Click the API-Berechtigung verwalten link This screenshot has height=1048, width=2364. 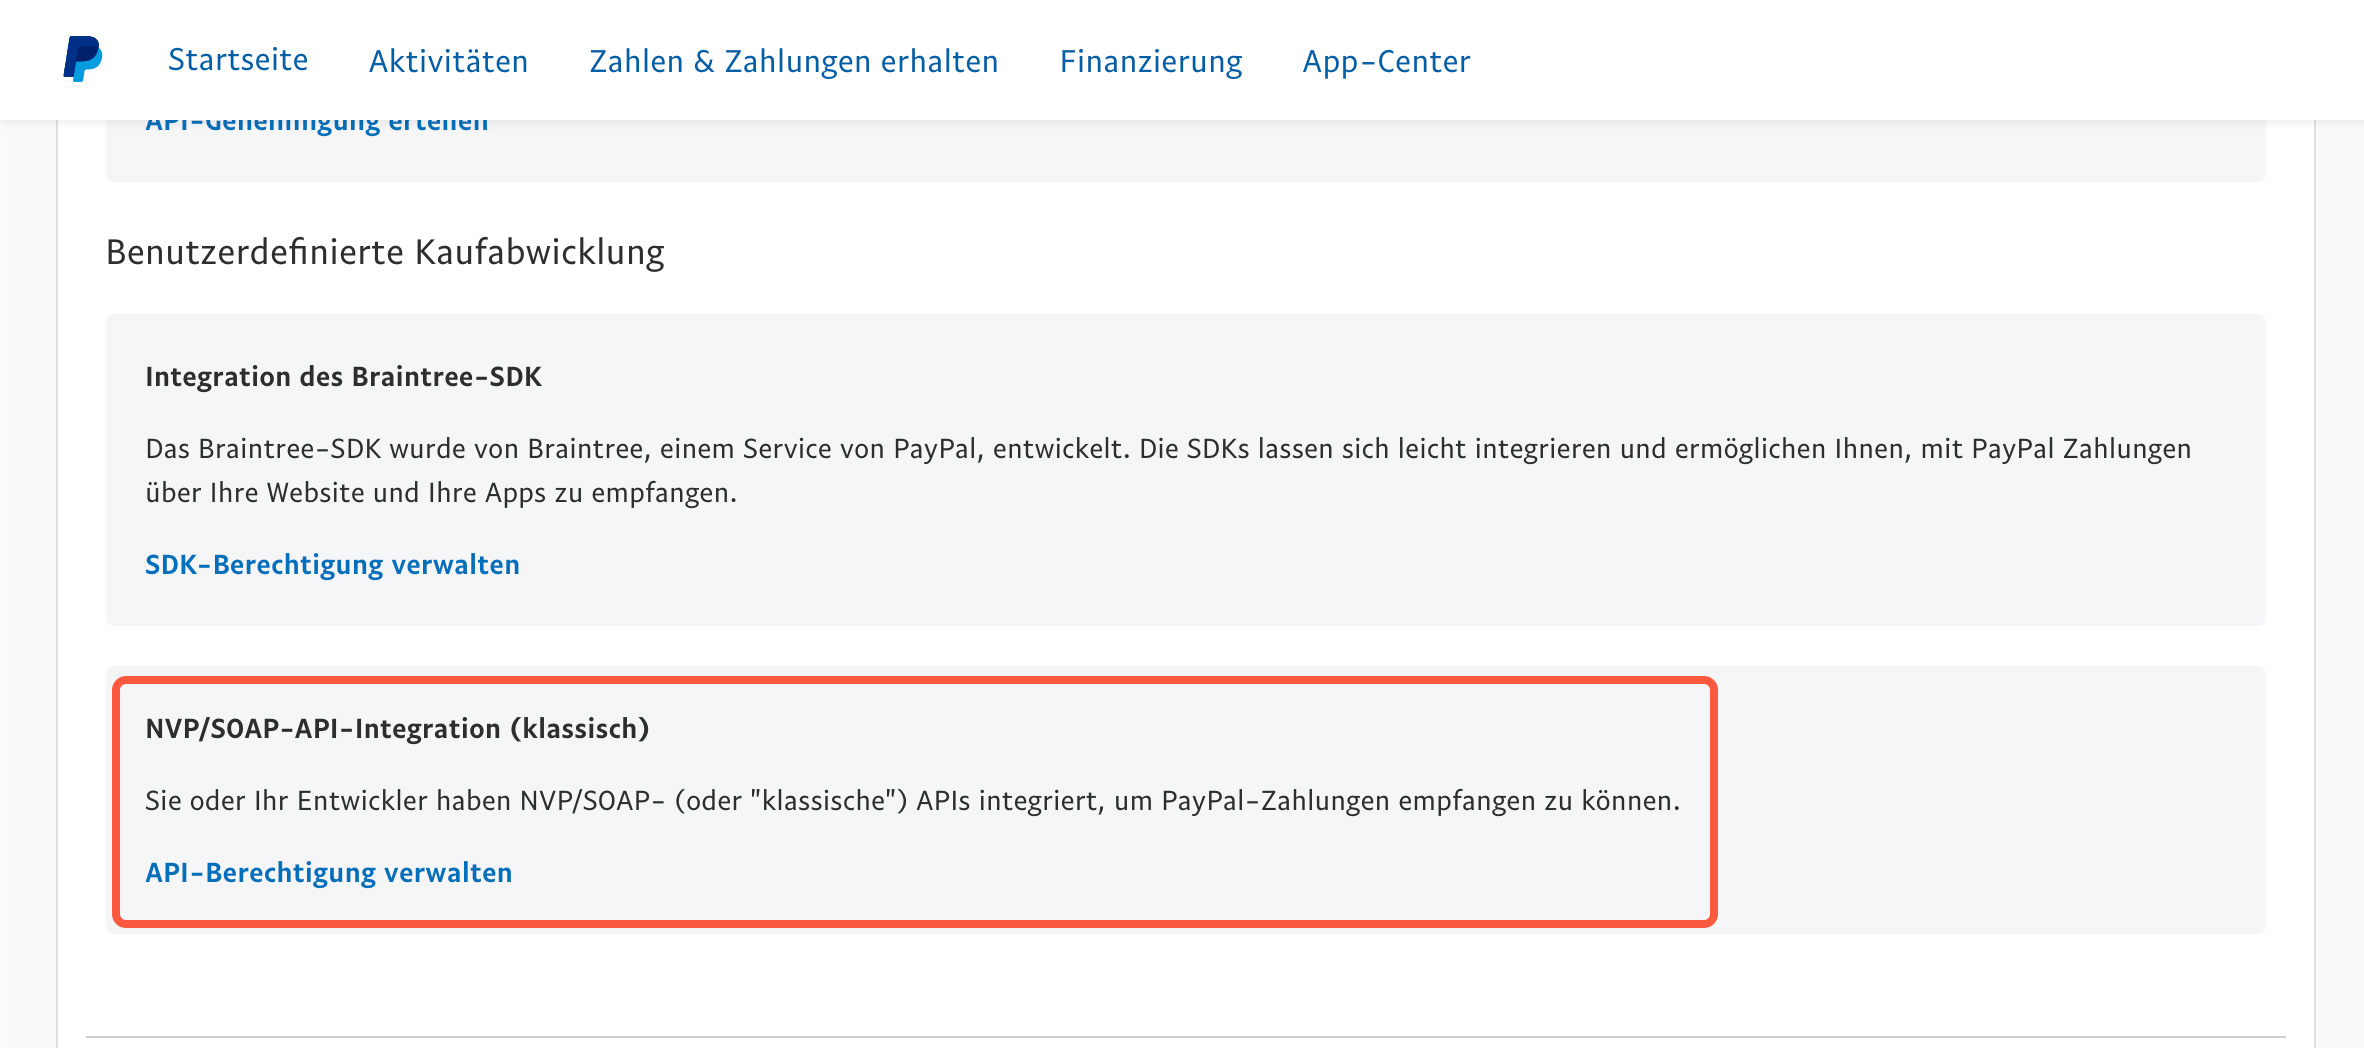[x=328, y=873]
